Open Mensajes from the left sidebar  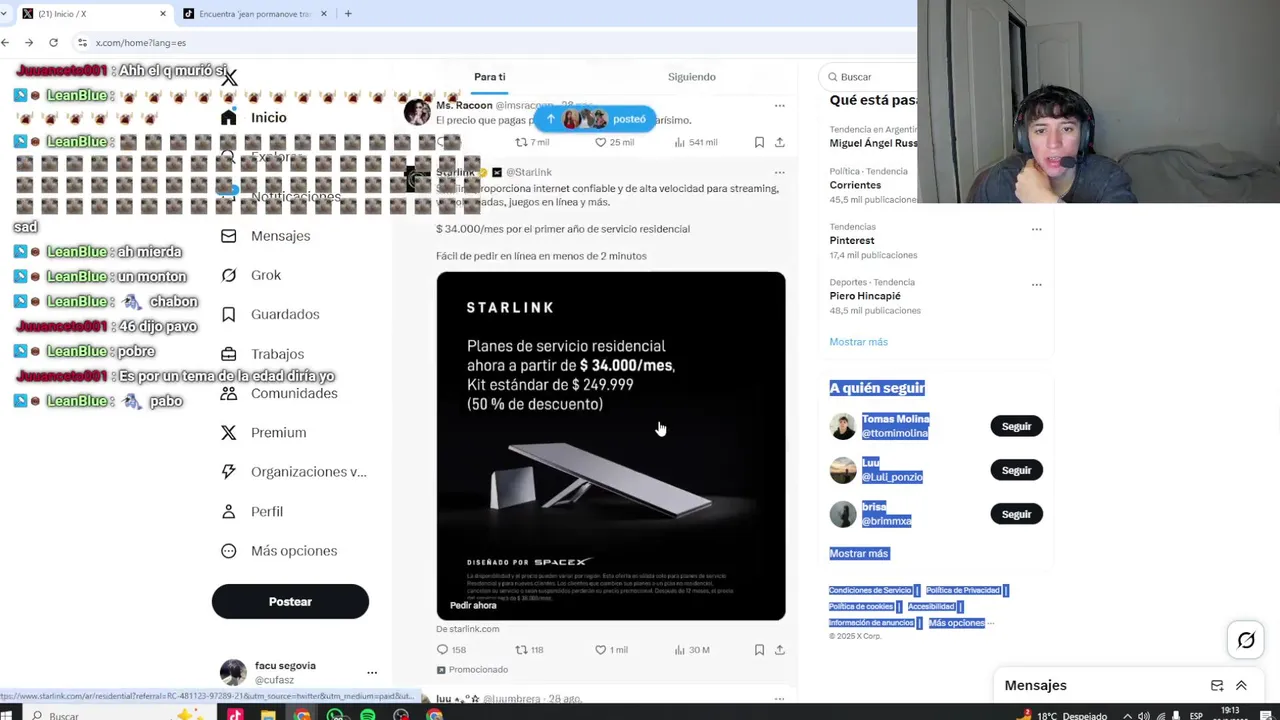pos(266,236)
